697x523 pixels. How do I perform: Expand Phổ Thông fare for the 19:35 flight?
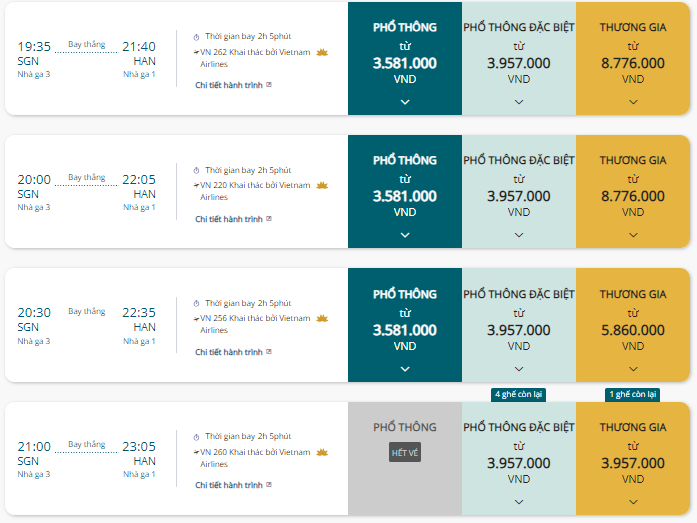[x=405, y=102]
